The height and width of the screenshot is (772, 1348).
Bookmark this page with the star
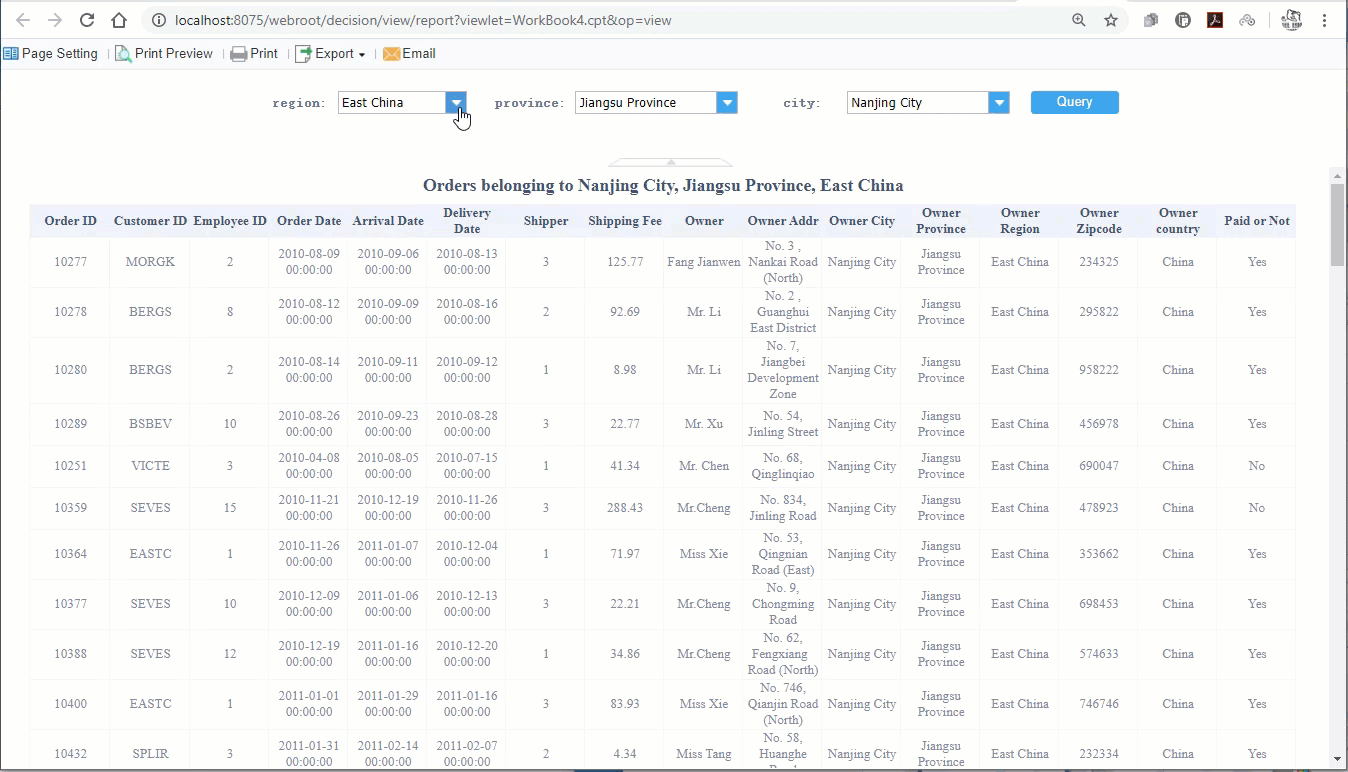pyautogui.click(x=1111, y=20)
